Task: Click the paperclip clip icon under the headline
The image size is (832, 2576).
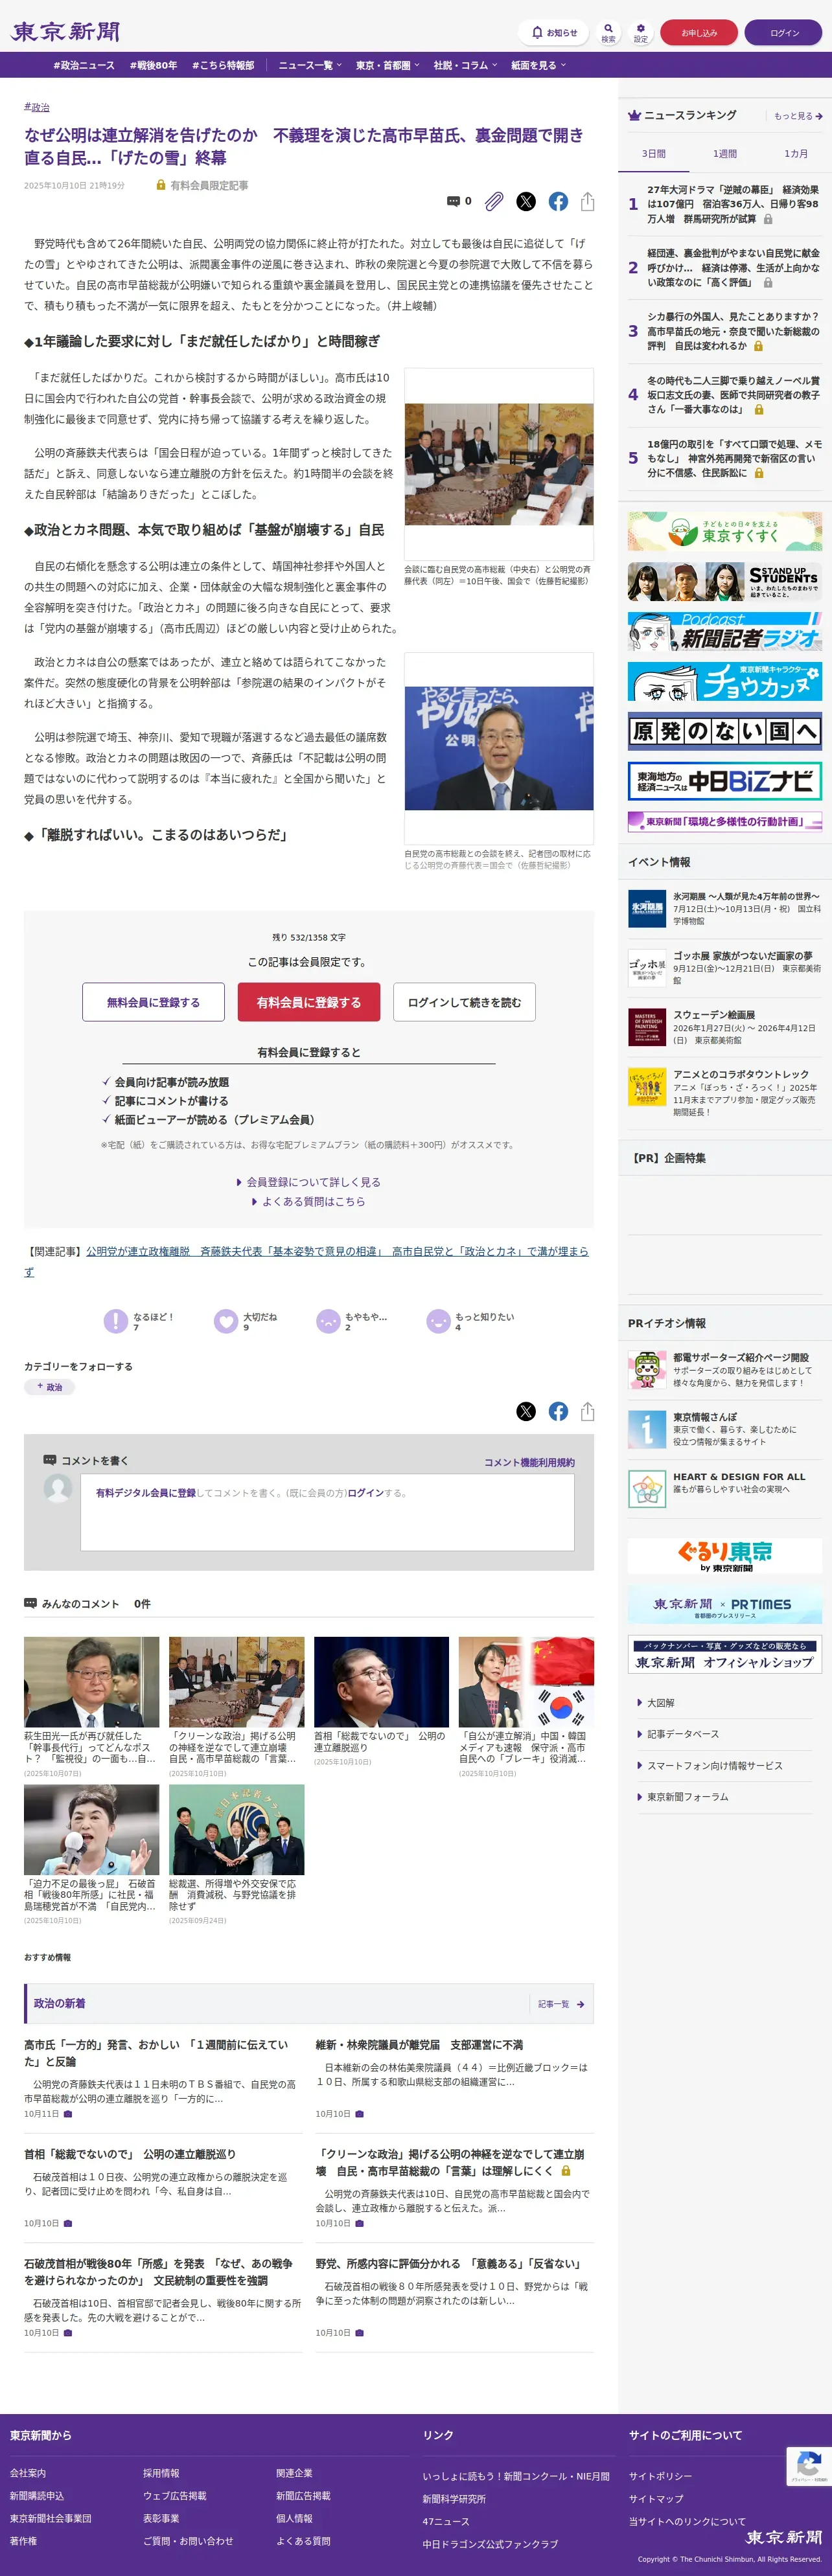Action: [494, 202]
